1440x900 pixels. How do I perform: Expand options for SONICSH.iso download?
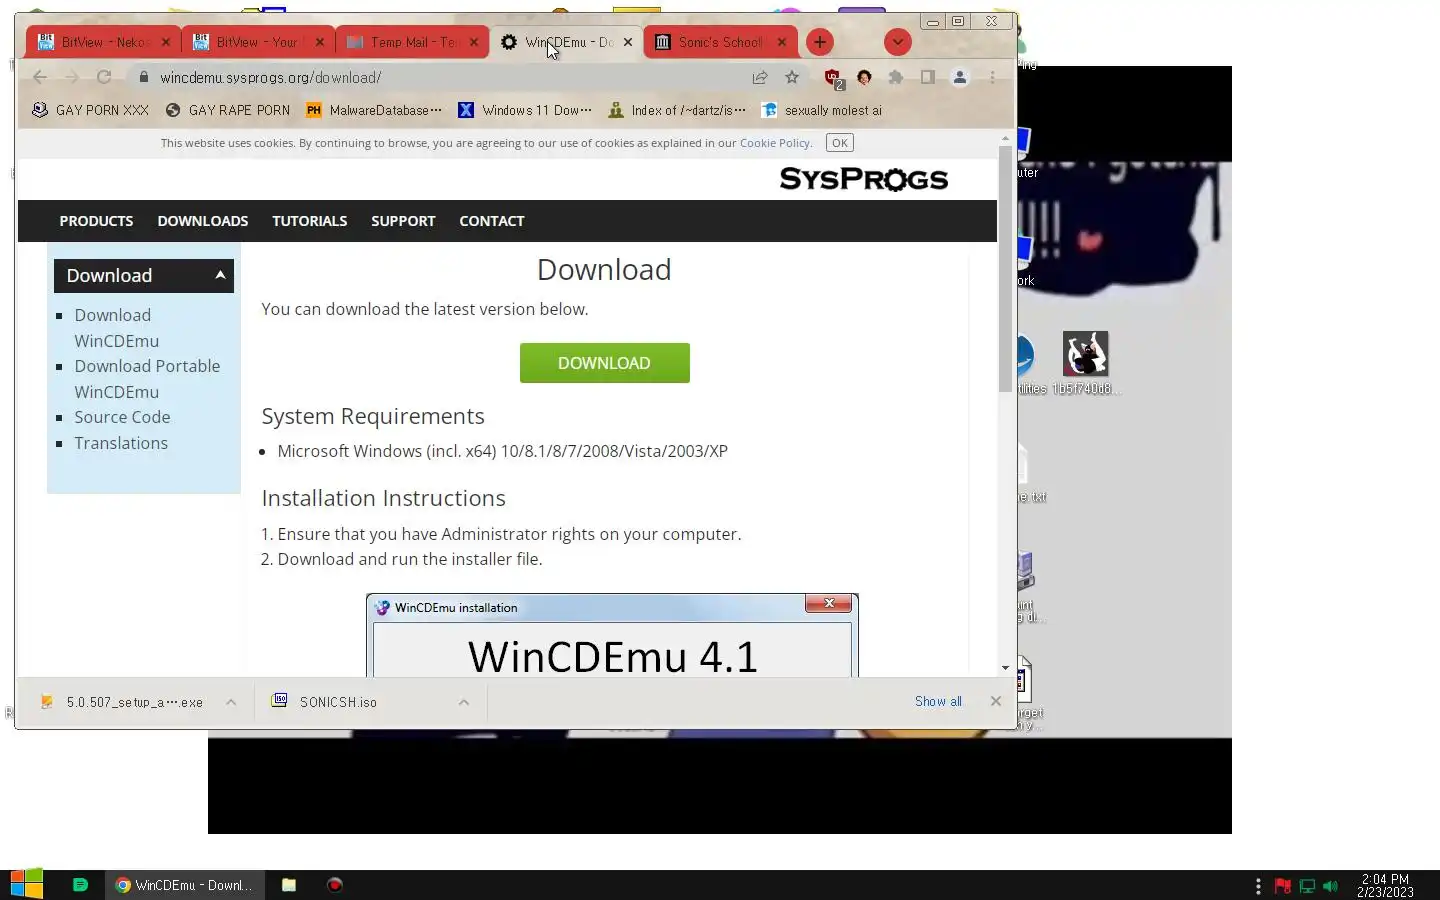point(464,702)
